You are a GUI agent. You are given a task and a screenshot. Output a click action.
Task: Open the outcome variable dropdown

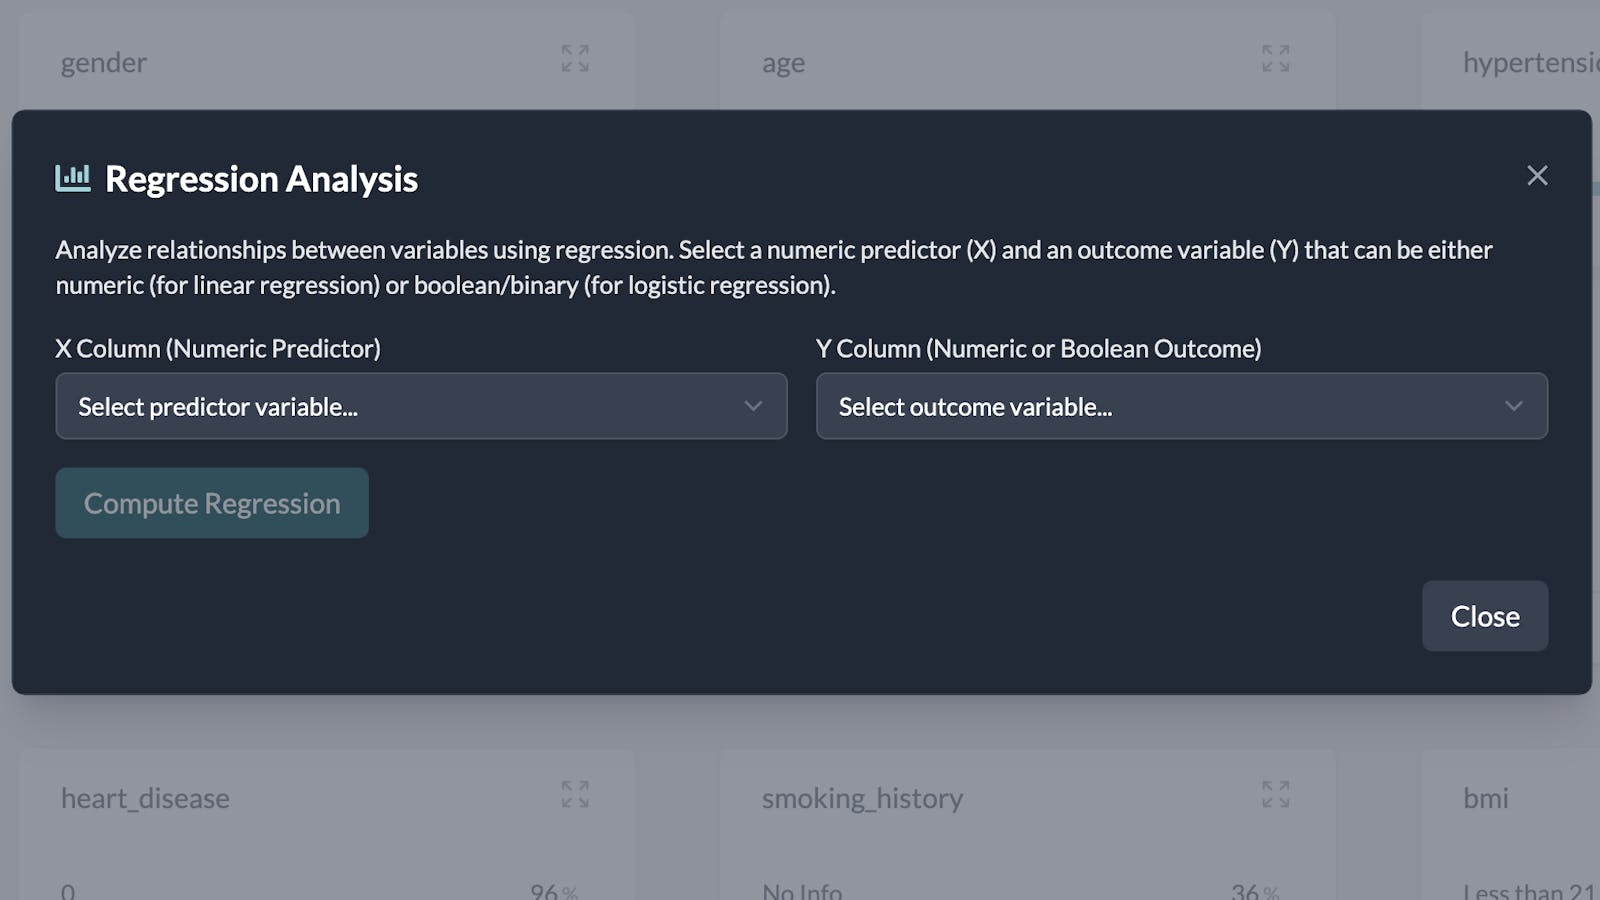(1180, 406)
